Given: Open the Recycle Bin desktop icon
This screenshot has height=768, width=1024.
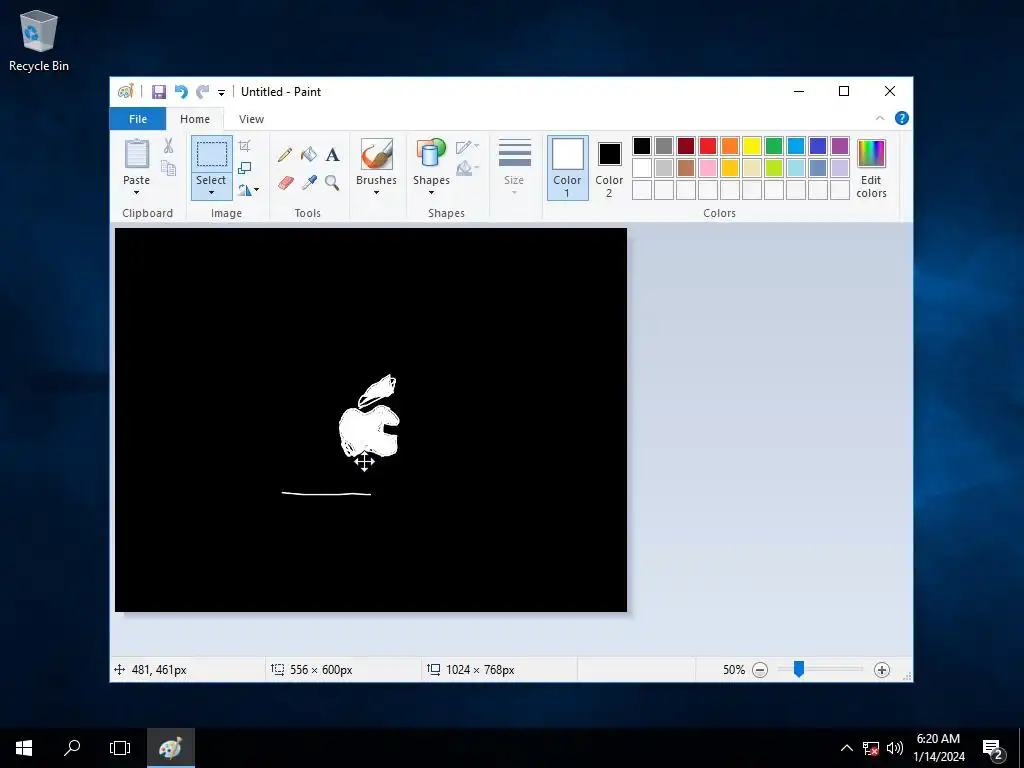Looking at the screenshot, I should pos(39,40).
